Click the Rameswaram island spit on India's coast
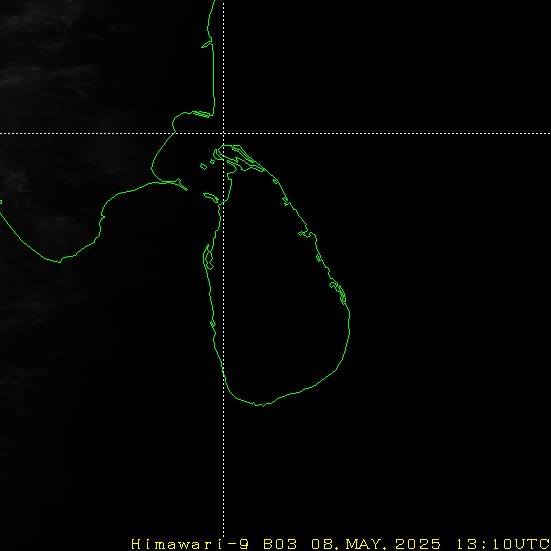551x551 pixels. pyautogui.click(x=181, y=185)
